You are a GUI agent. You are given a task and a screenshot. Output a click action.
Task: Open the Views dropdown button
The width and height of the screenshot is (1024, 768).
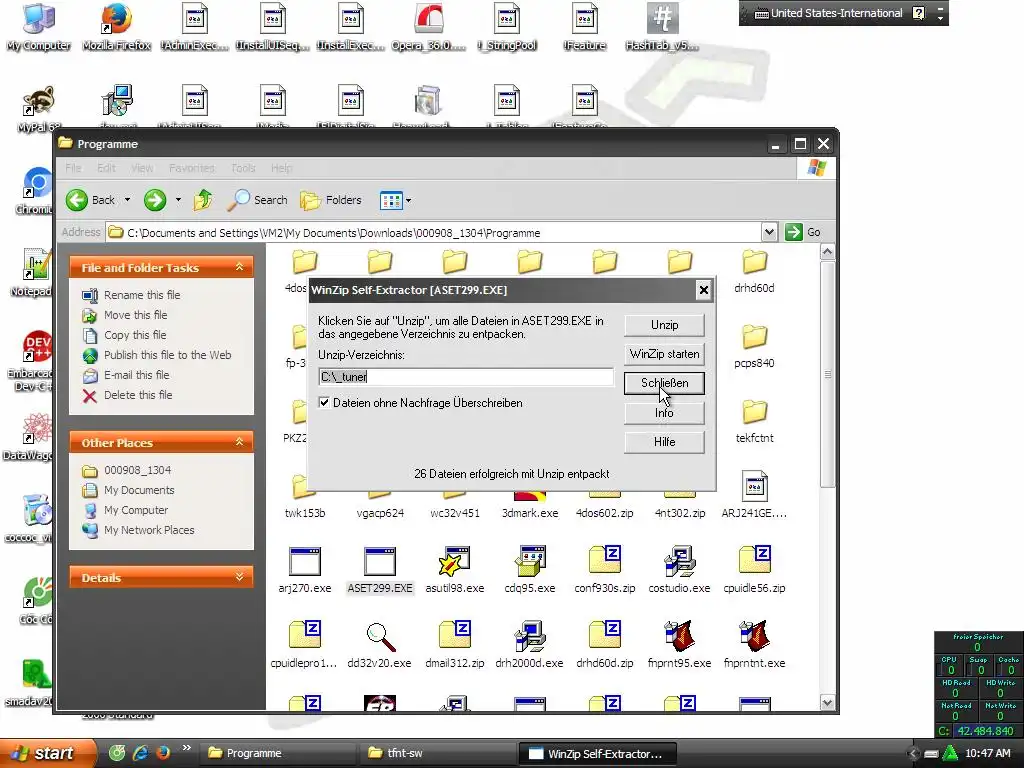click(x=396, y=200)
